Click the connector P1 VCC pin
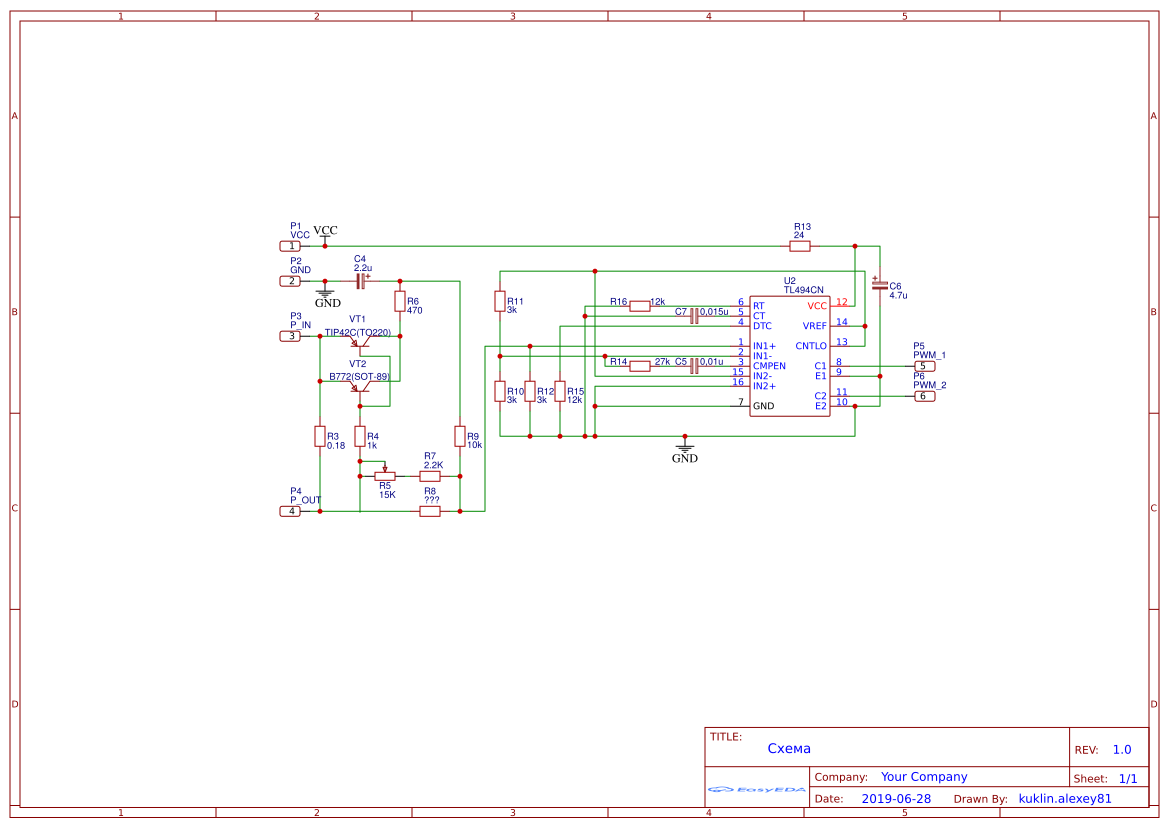The height and width of the screenshot is (828, 1169). point(291,246)
